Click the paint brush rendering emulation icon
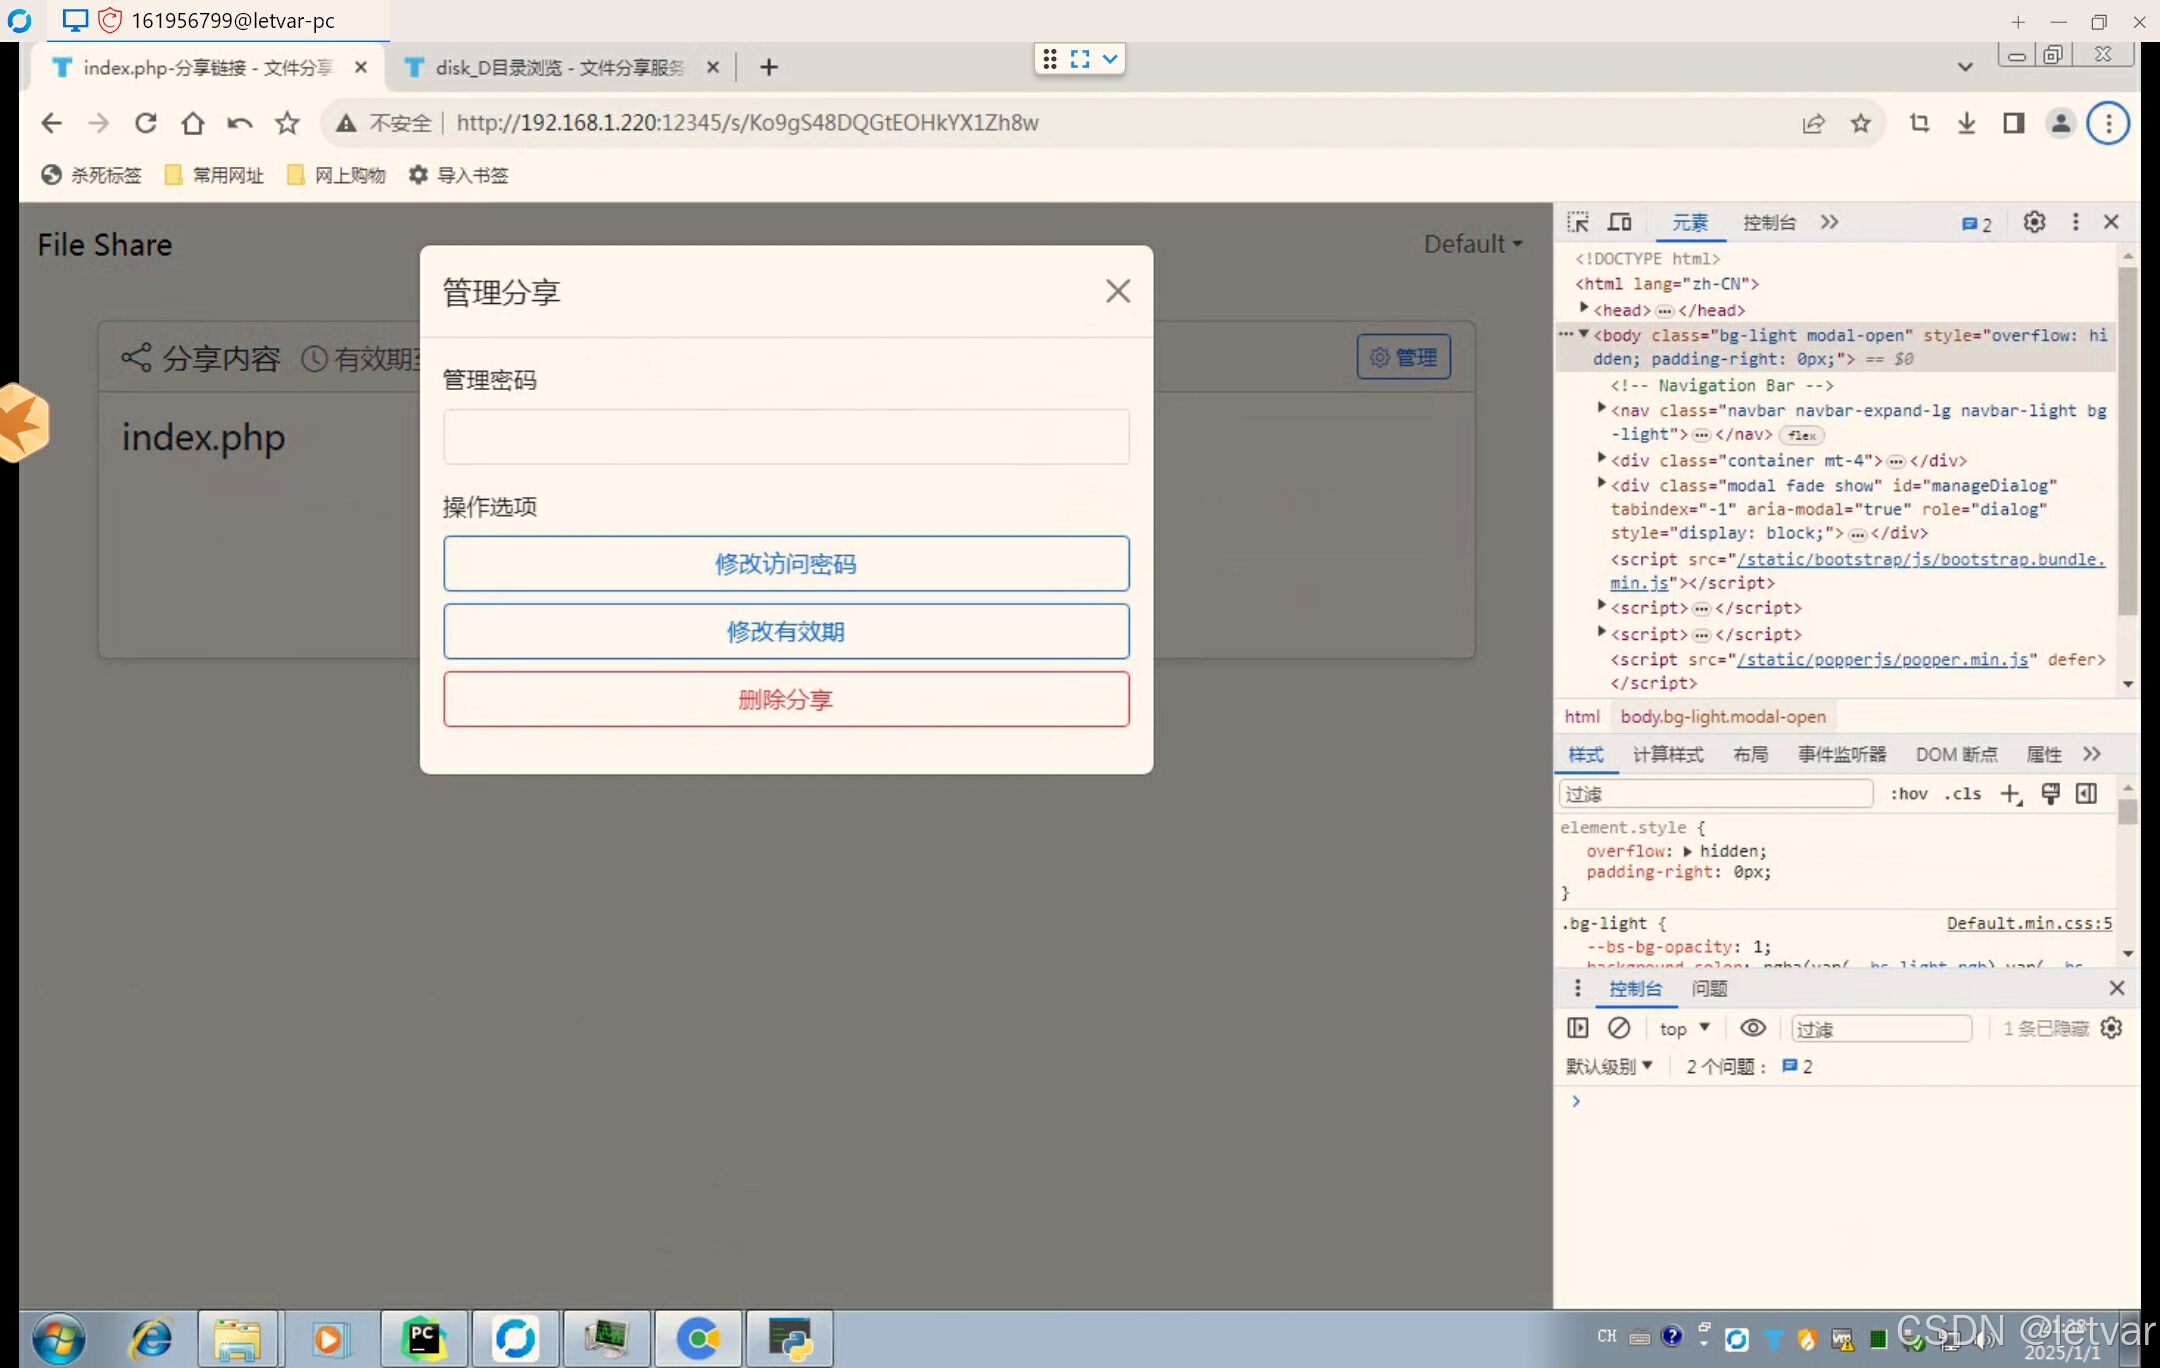 (x=2050, y=794)
